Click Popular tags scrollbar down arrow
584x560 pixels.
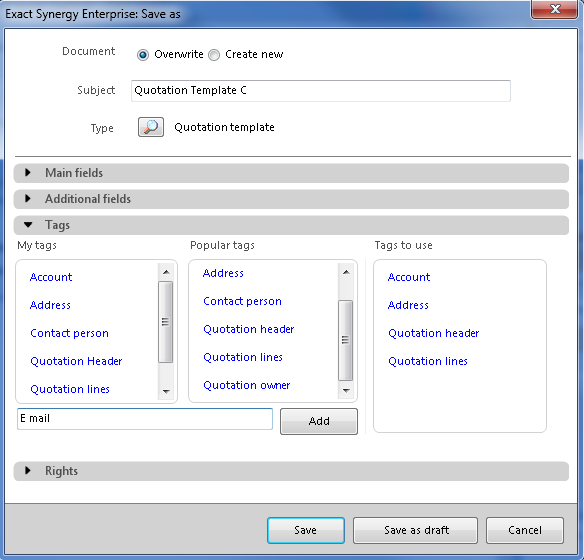346,391
